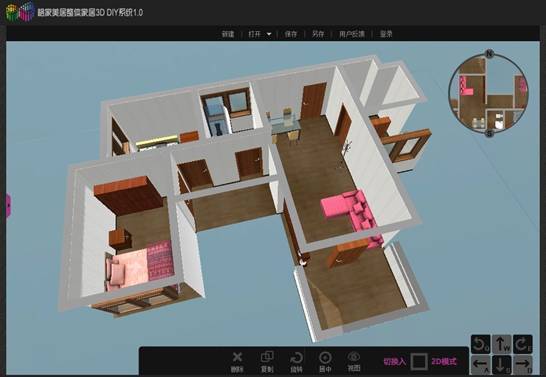Click the S marker on the compass

click(489, 133)
